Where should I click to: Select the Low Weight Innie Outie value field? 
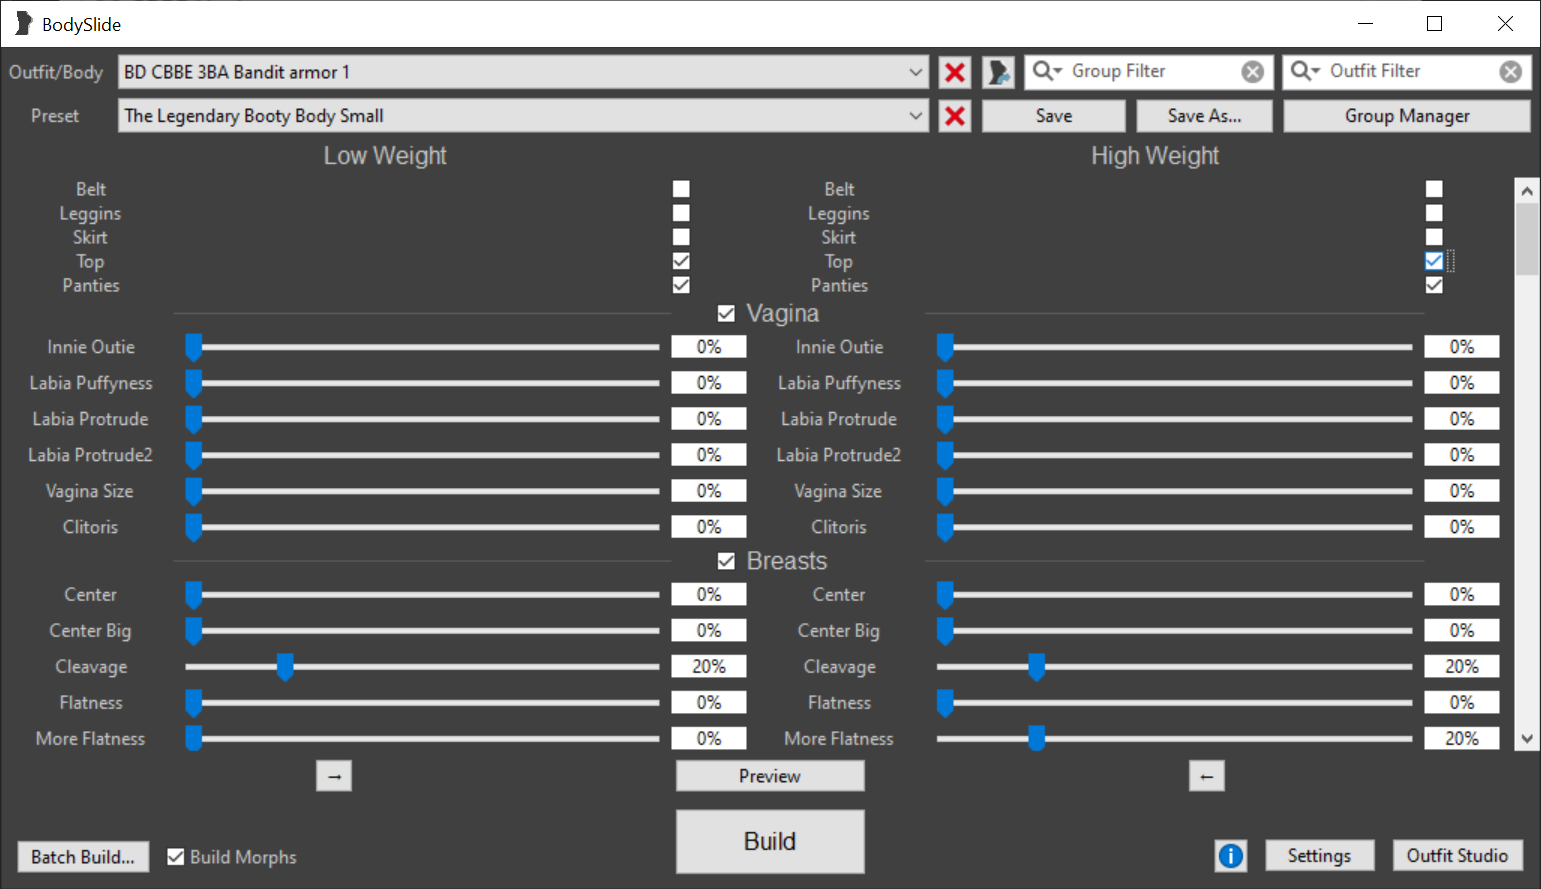pos(709,347)
